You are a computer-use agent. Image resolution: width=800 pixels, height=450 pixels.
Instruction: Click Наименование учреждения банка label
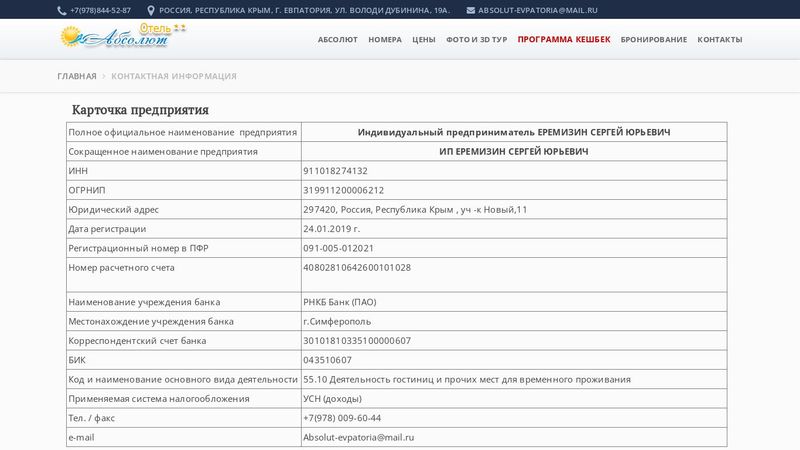(144, 302)
